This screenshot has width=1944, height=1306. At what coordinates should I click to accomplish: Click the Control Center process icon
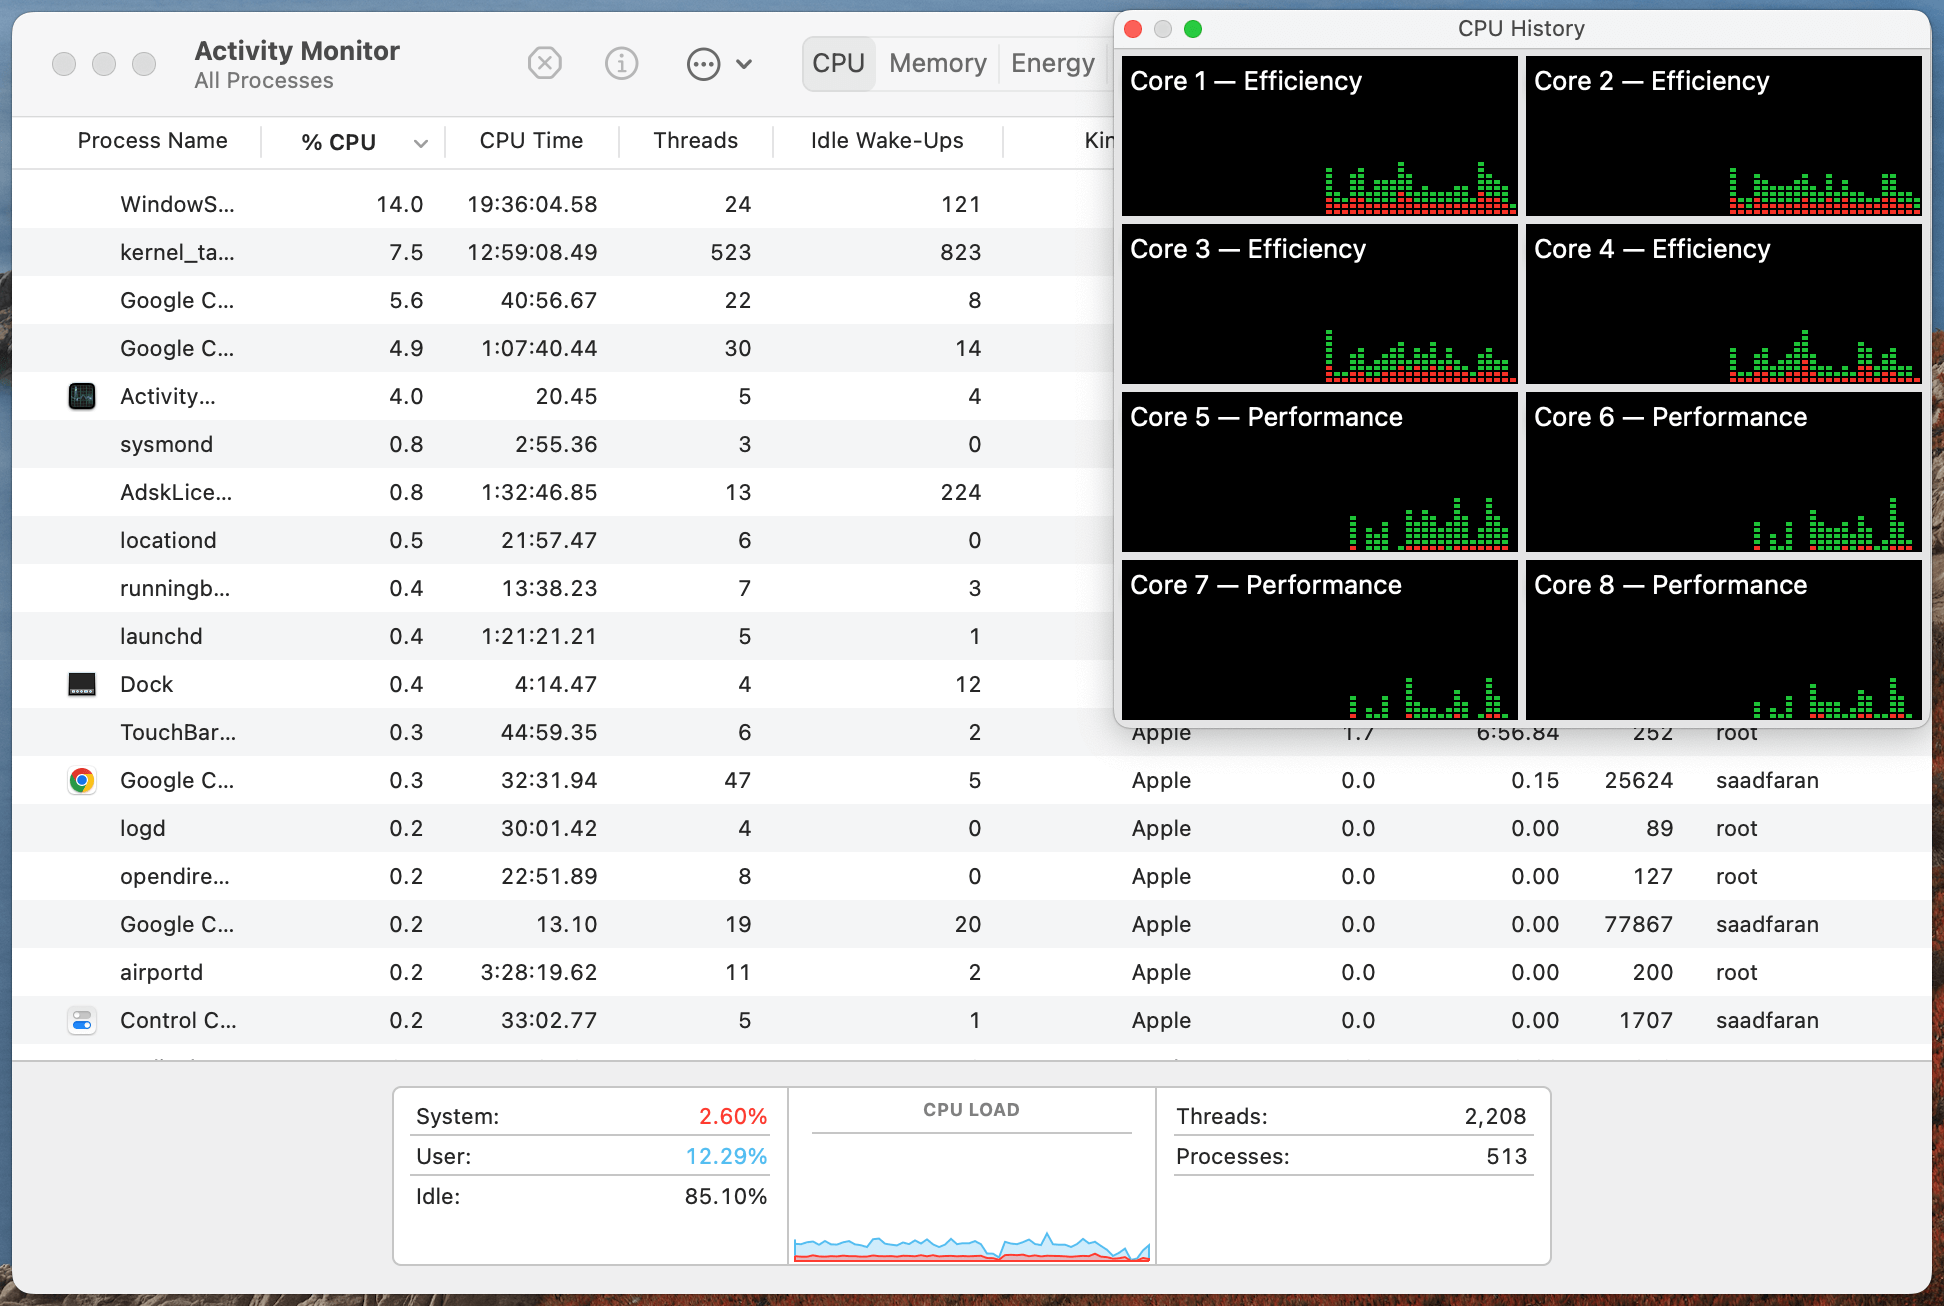tap(82, 1020)
